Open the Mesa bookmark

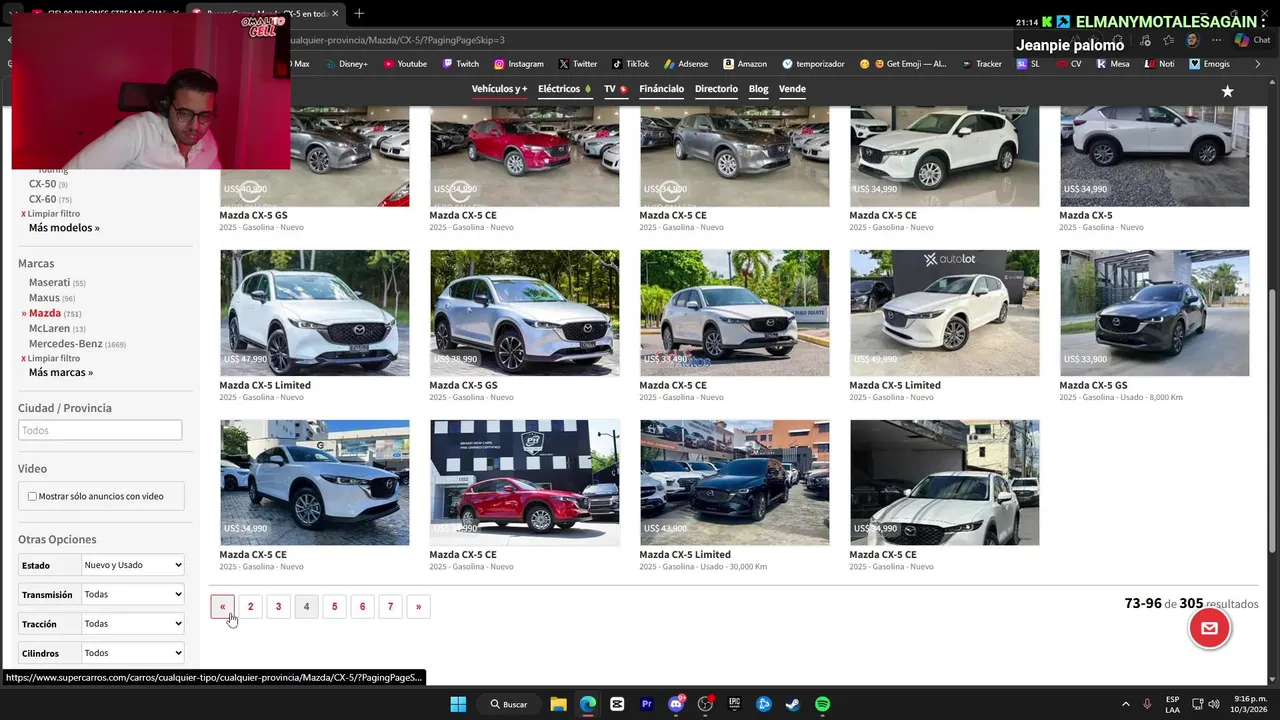(1113, 64)
